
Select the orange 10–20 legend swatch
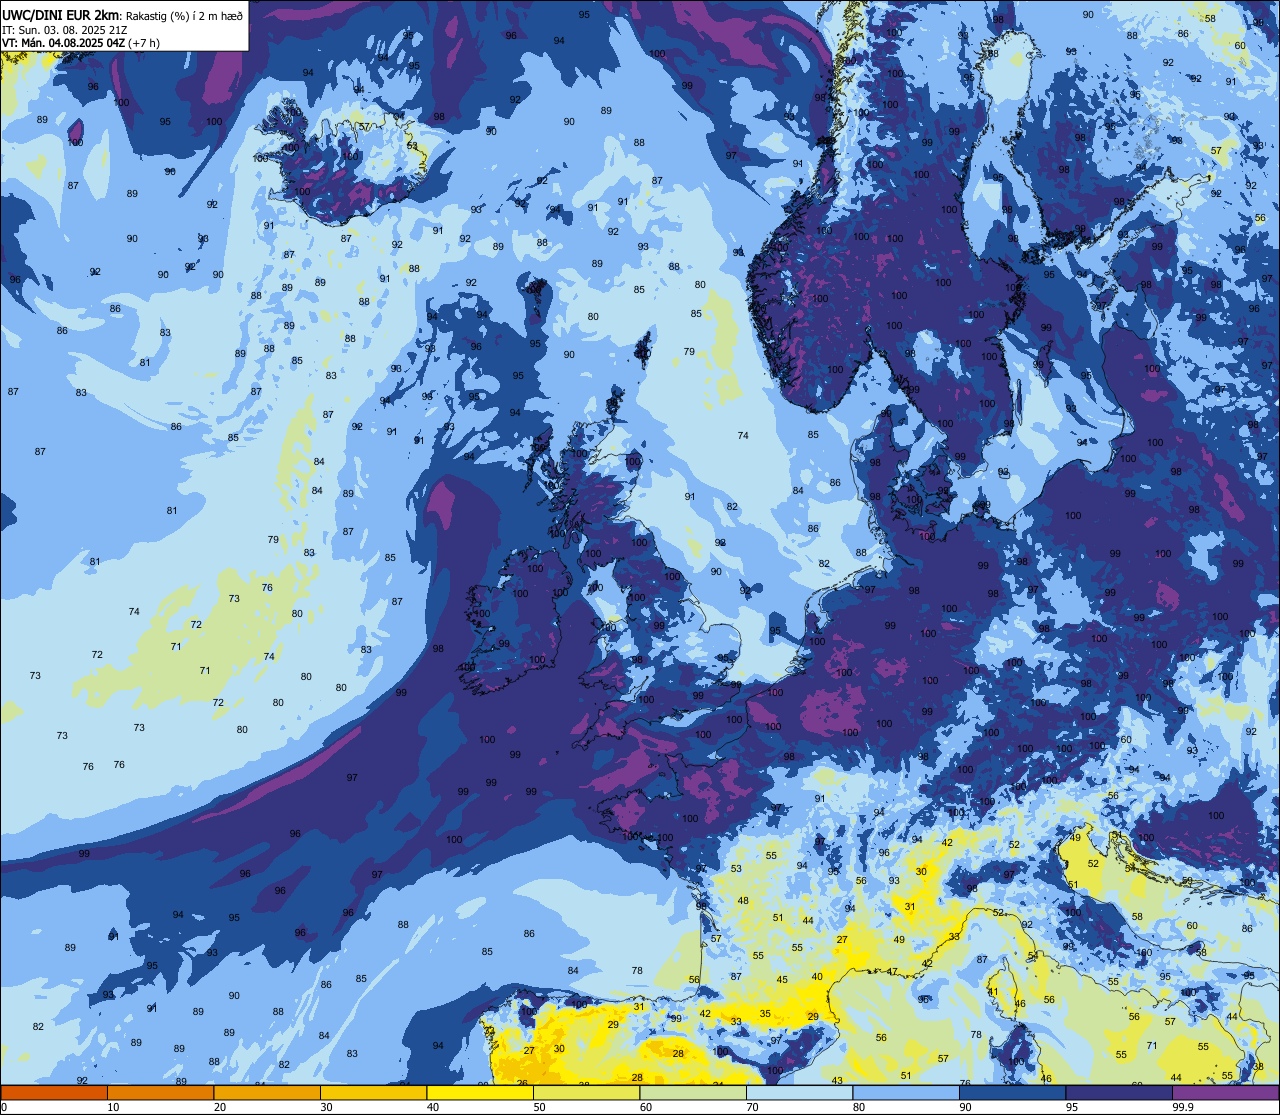coord(160,1092)
